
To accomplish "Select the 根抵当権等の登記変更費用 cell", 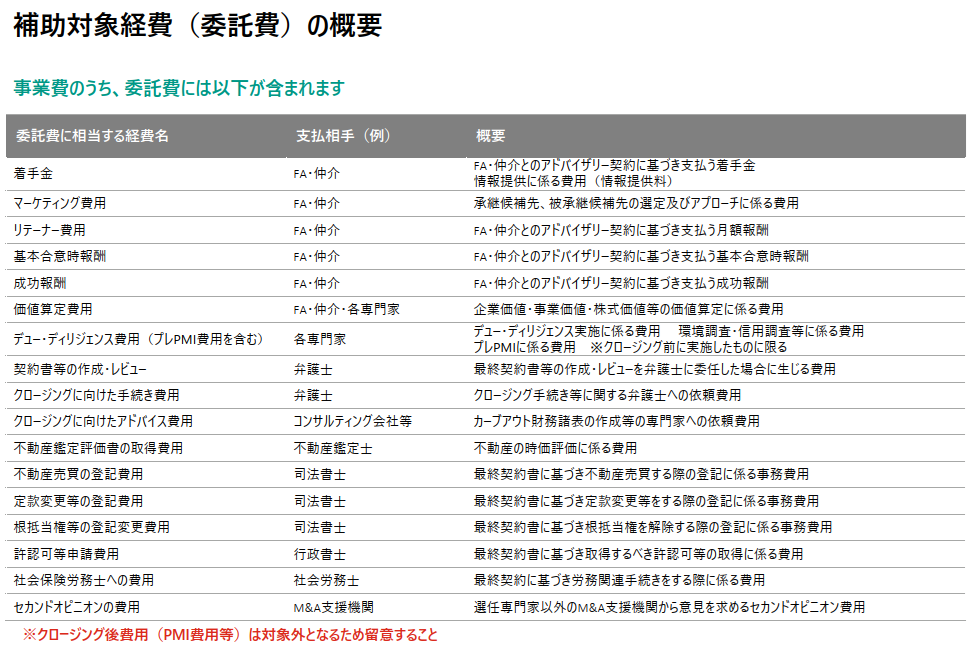I will (x=91, y=528).
